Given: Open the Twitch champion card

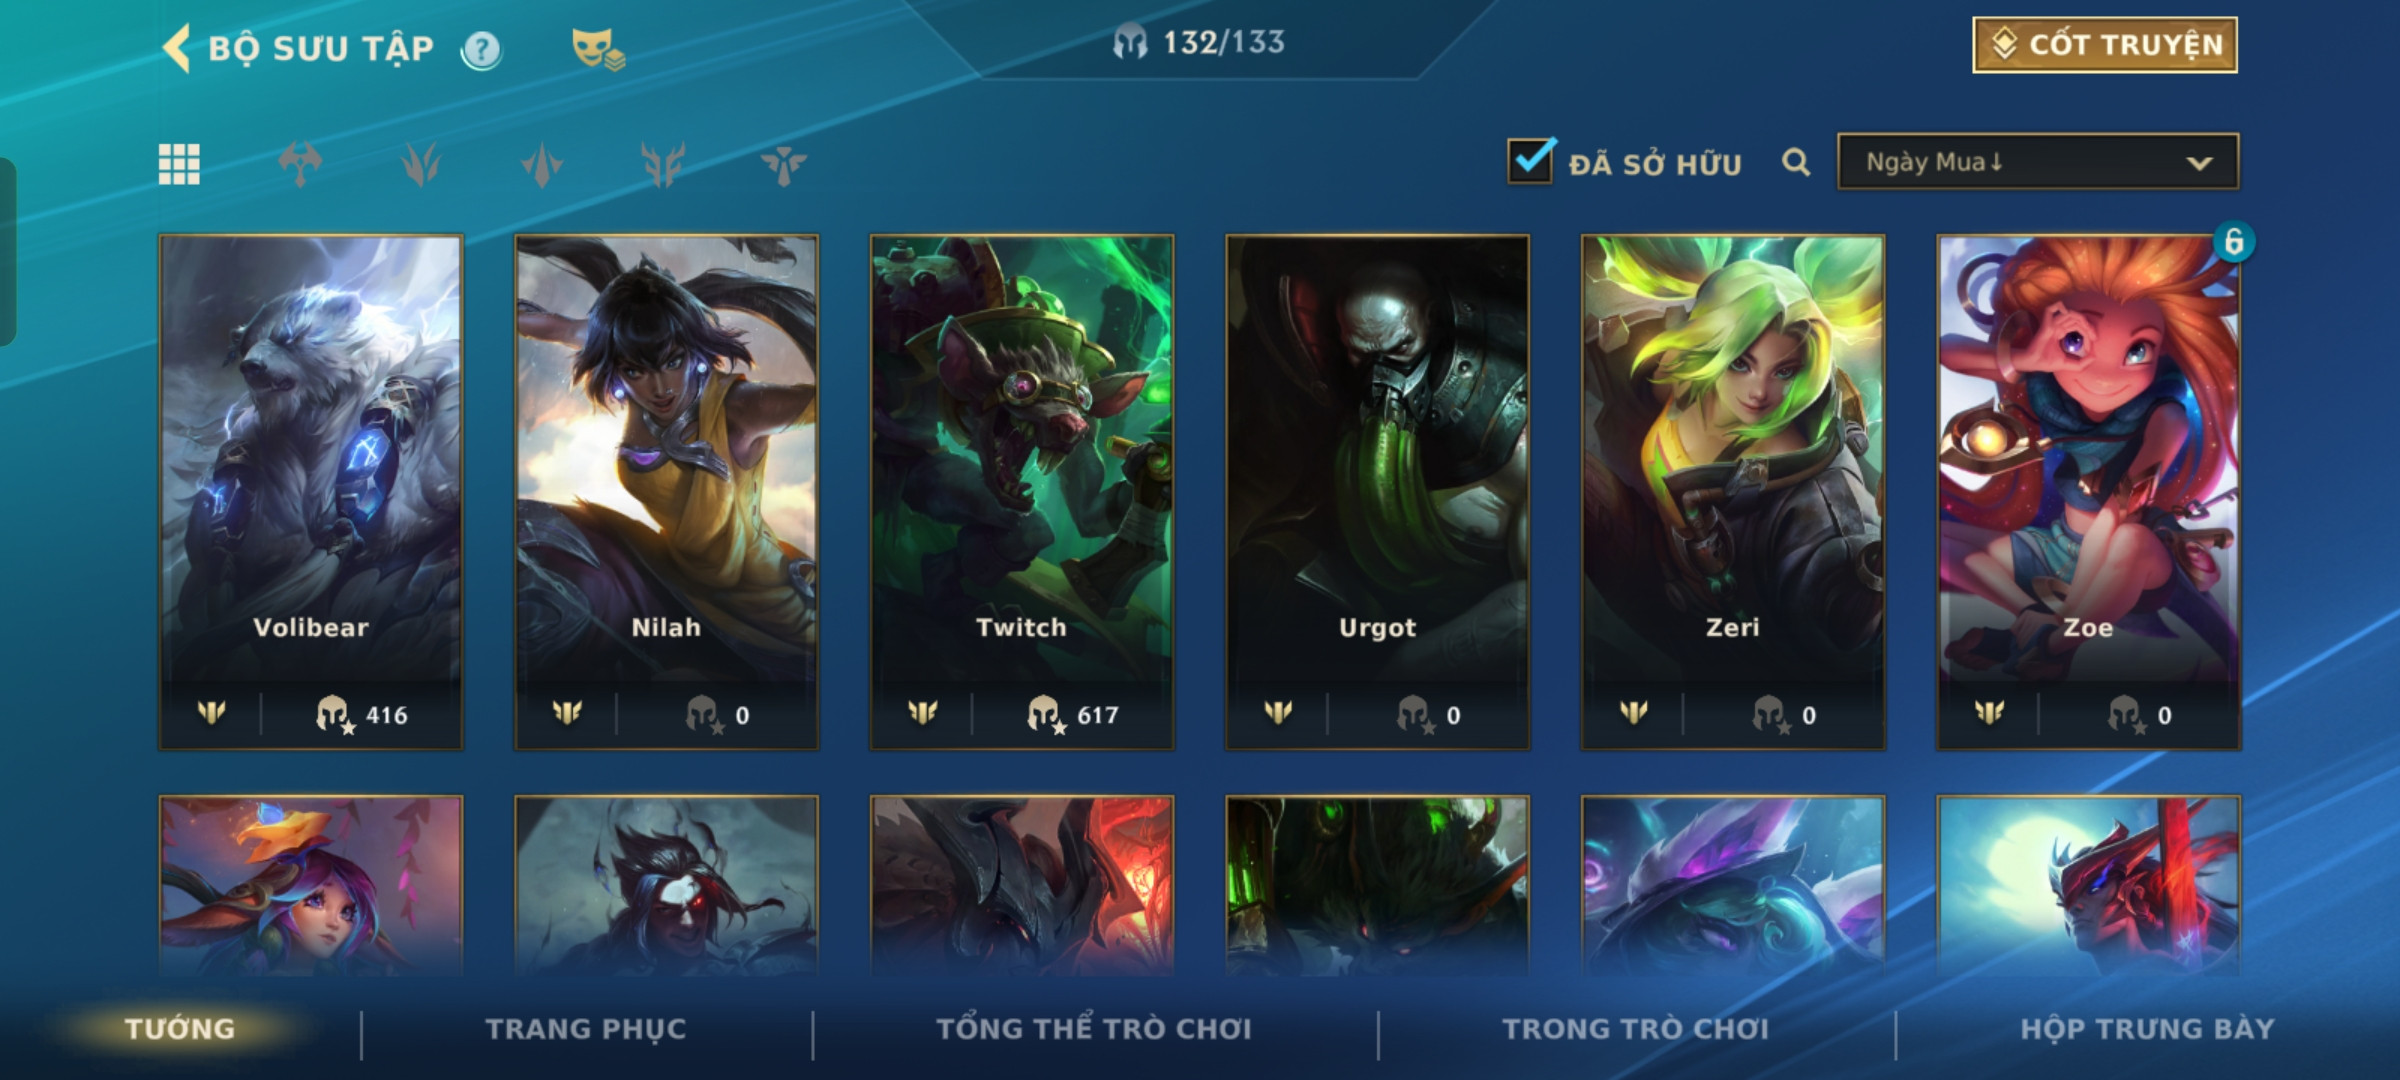Looking at the screenshot, I should (x=1022, y=492).
